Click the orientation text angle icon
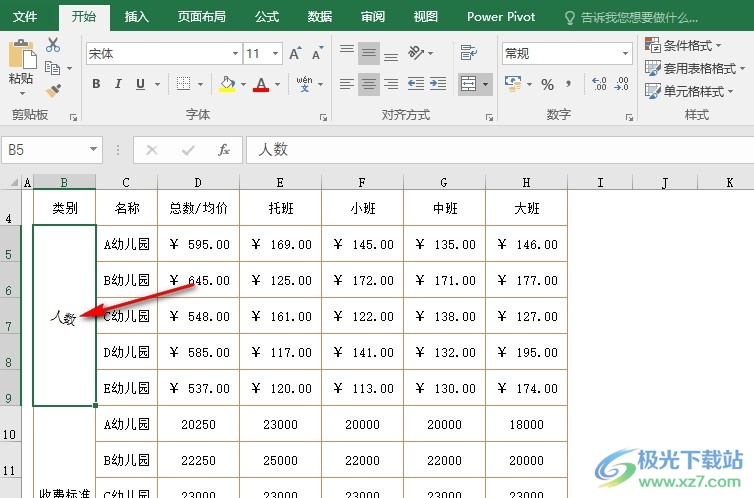 [x=418, y=53]
